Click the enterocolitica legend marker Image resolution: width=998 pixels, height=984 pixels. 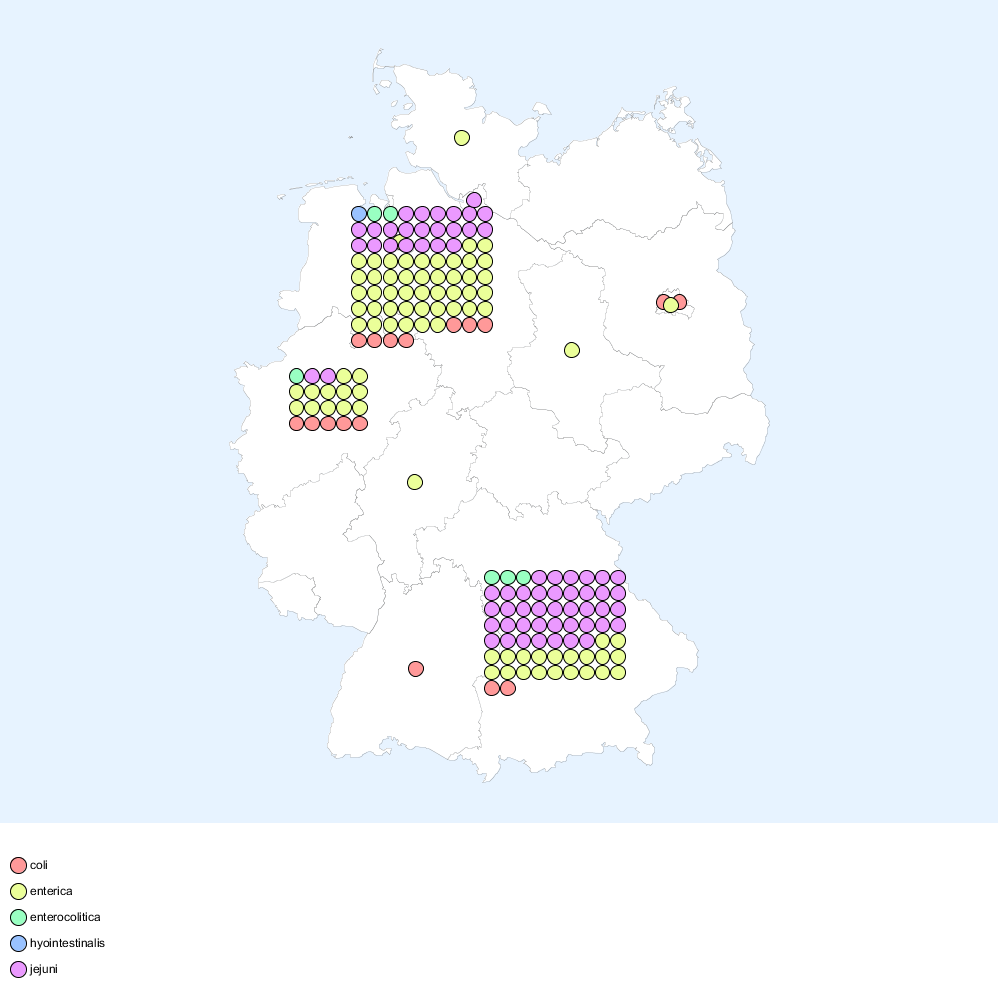18,918
